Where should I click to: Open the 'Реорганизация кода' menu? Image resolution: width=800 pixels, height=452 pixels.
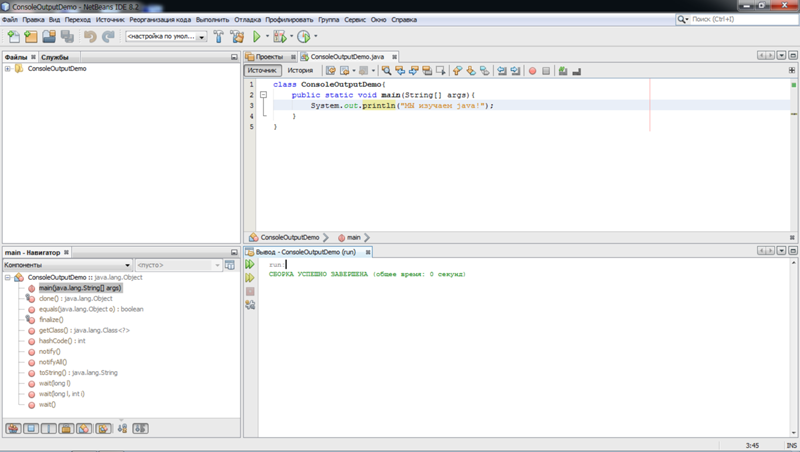pyautogui.click(x=160, y=20)
